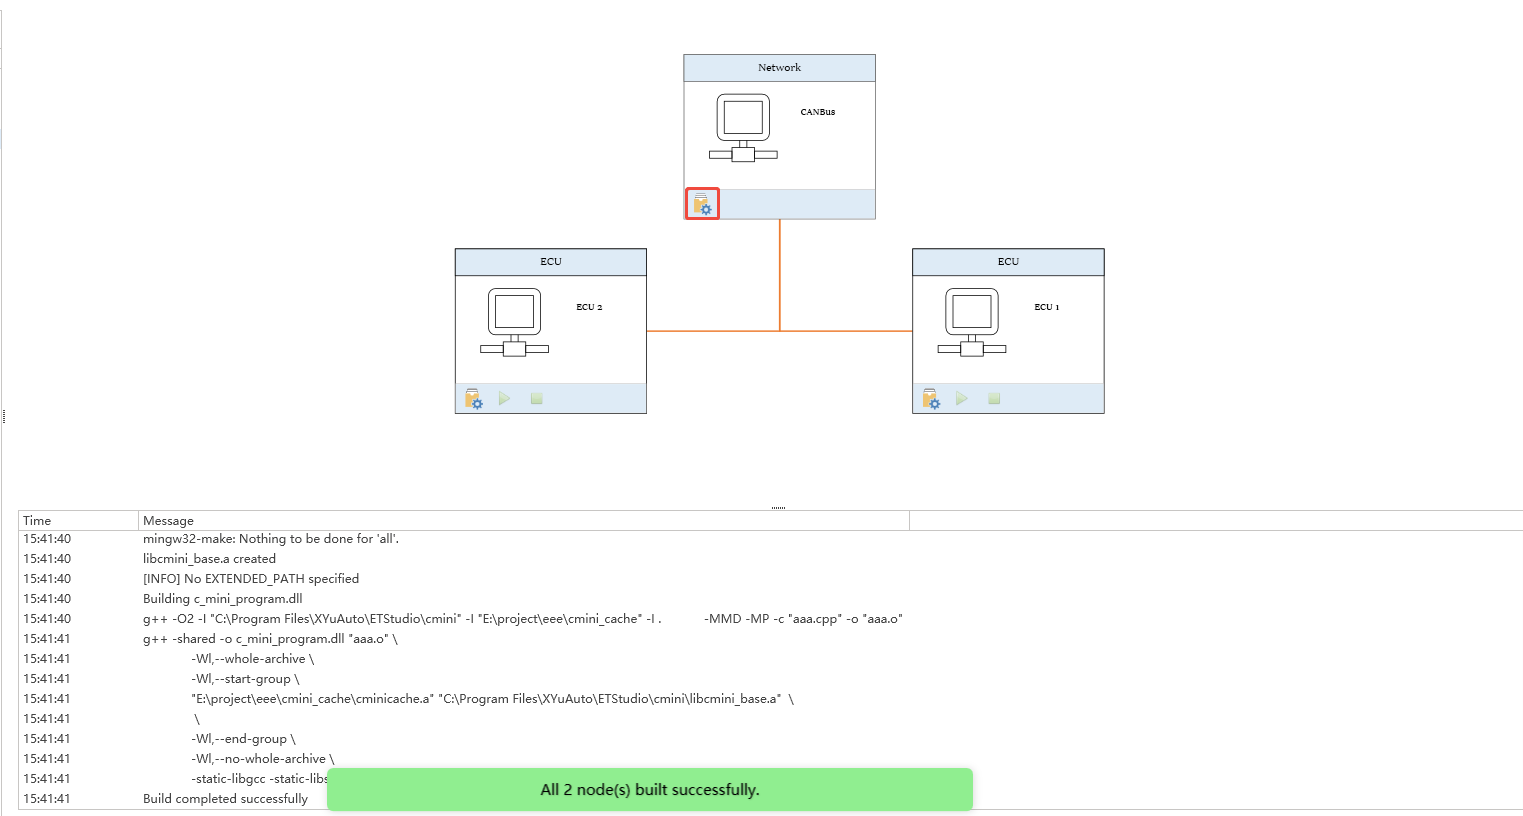Image resolution: width=1523 pixels, height=816 pixels.
Task: Stop the ECU 2 node with stop icon
Action: pyautogui.click(x=536, y=398)
